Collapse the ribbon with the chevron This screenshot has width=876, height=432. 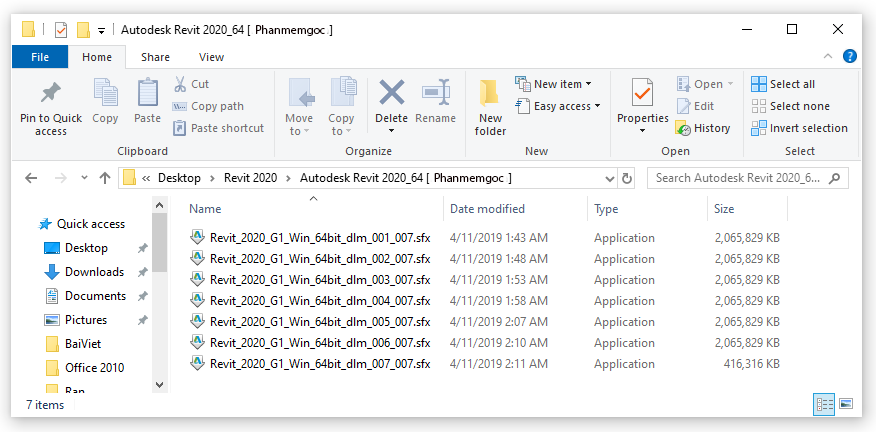coord(827,56)
